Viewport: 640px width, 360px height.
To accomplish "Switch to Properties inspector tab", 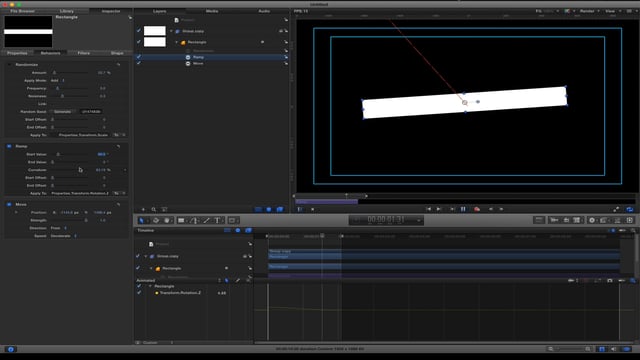I will pos(17,53).
